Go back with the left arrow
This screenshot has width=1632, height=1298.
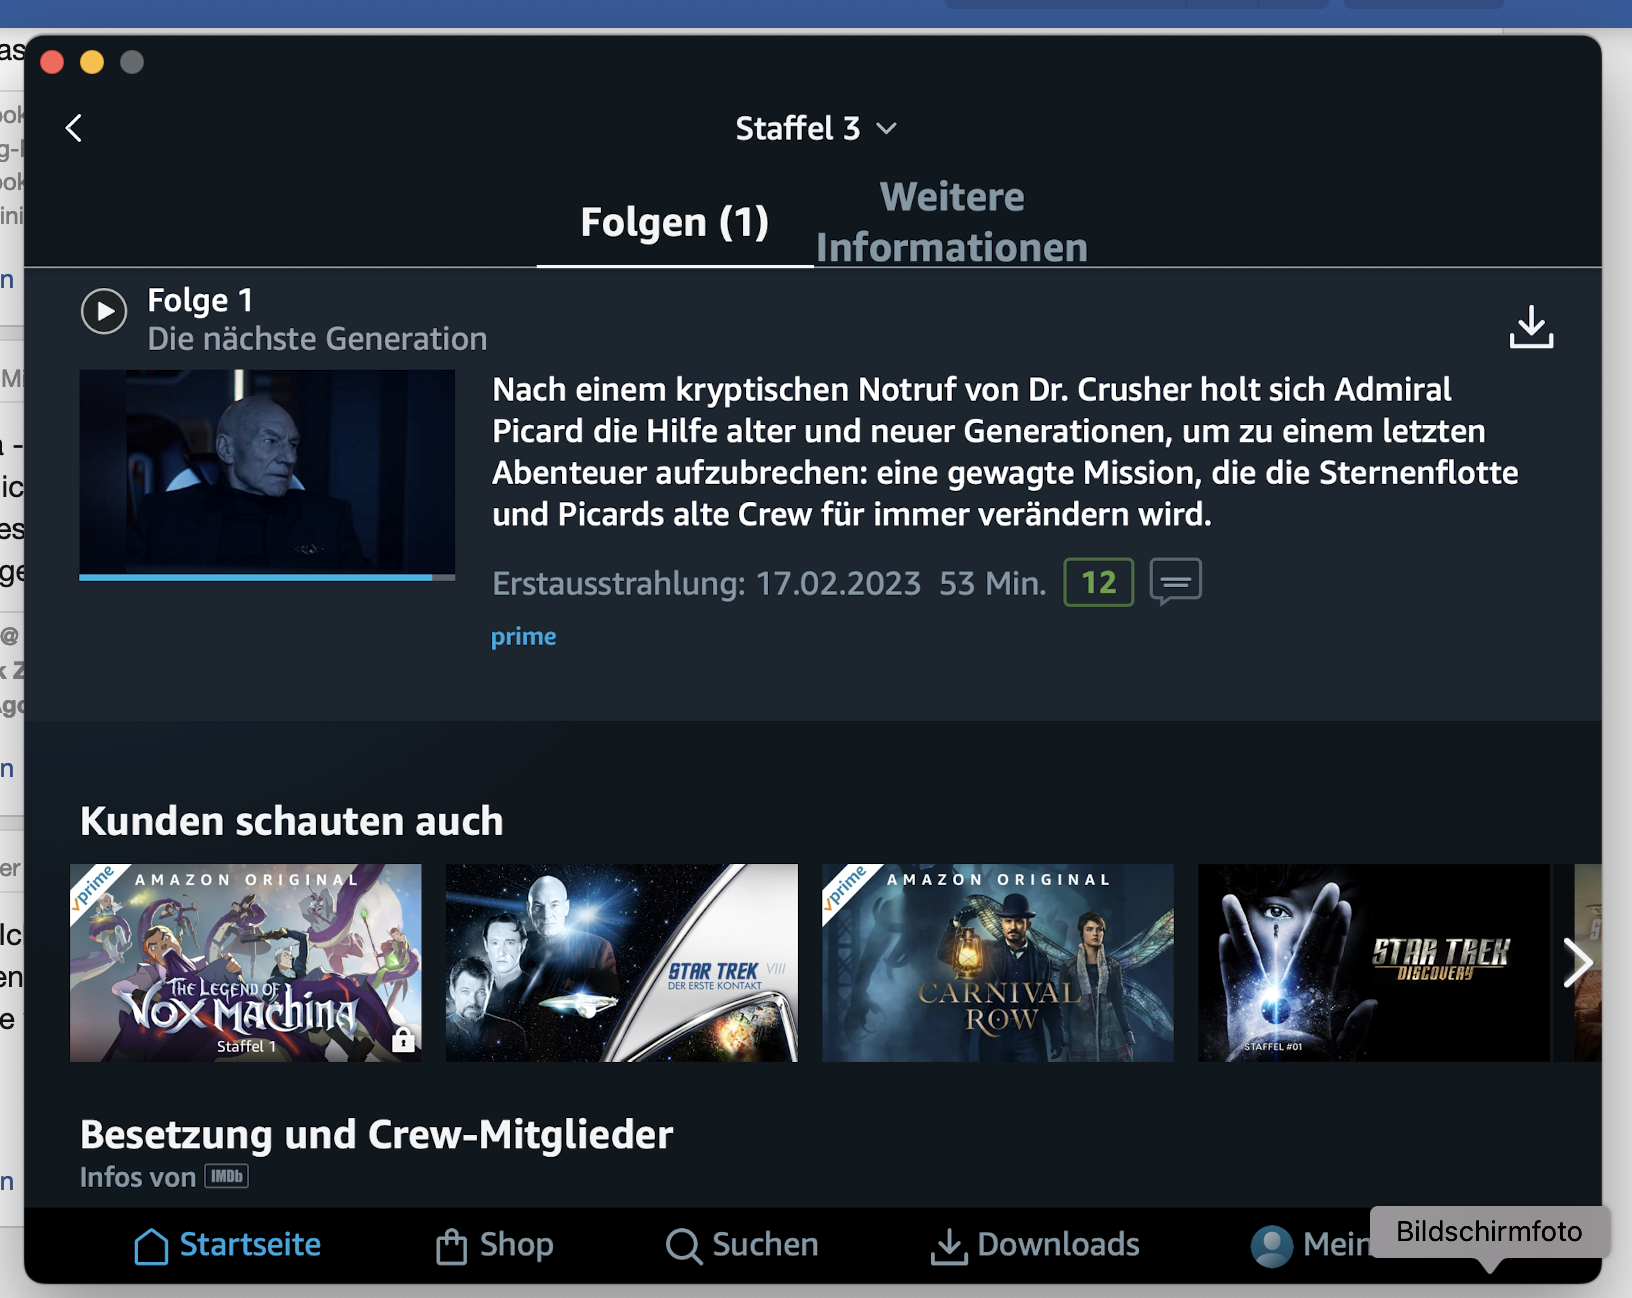(x=74, y=128)
